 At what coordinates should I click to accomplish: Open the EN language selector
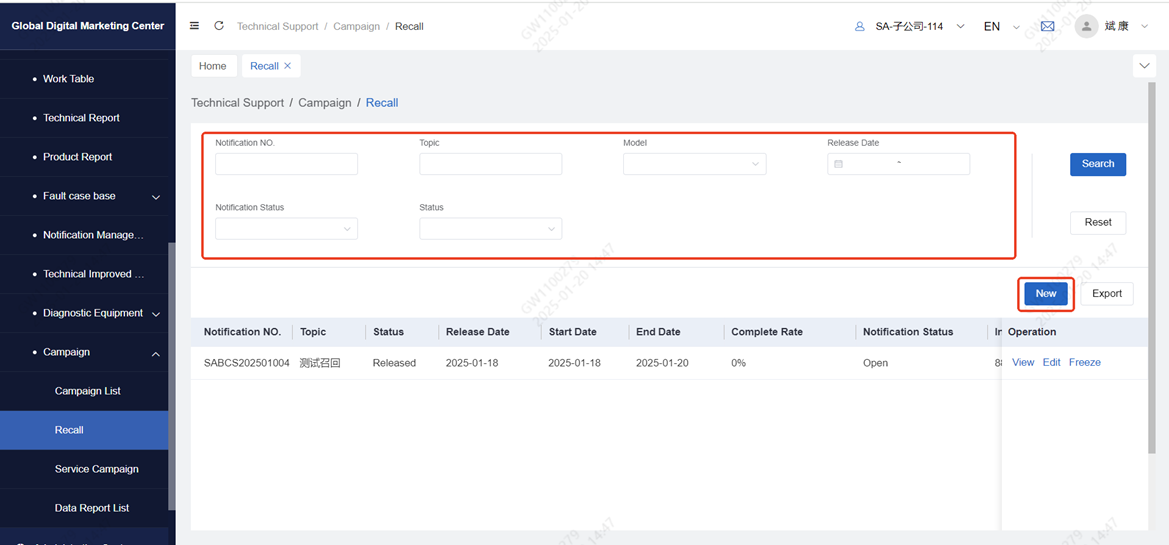pyautogui.click(x=1001, y=26)
